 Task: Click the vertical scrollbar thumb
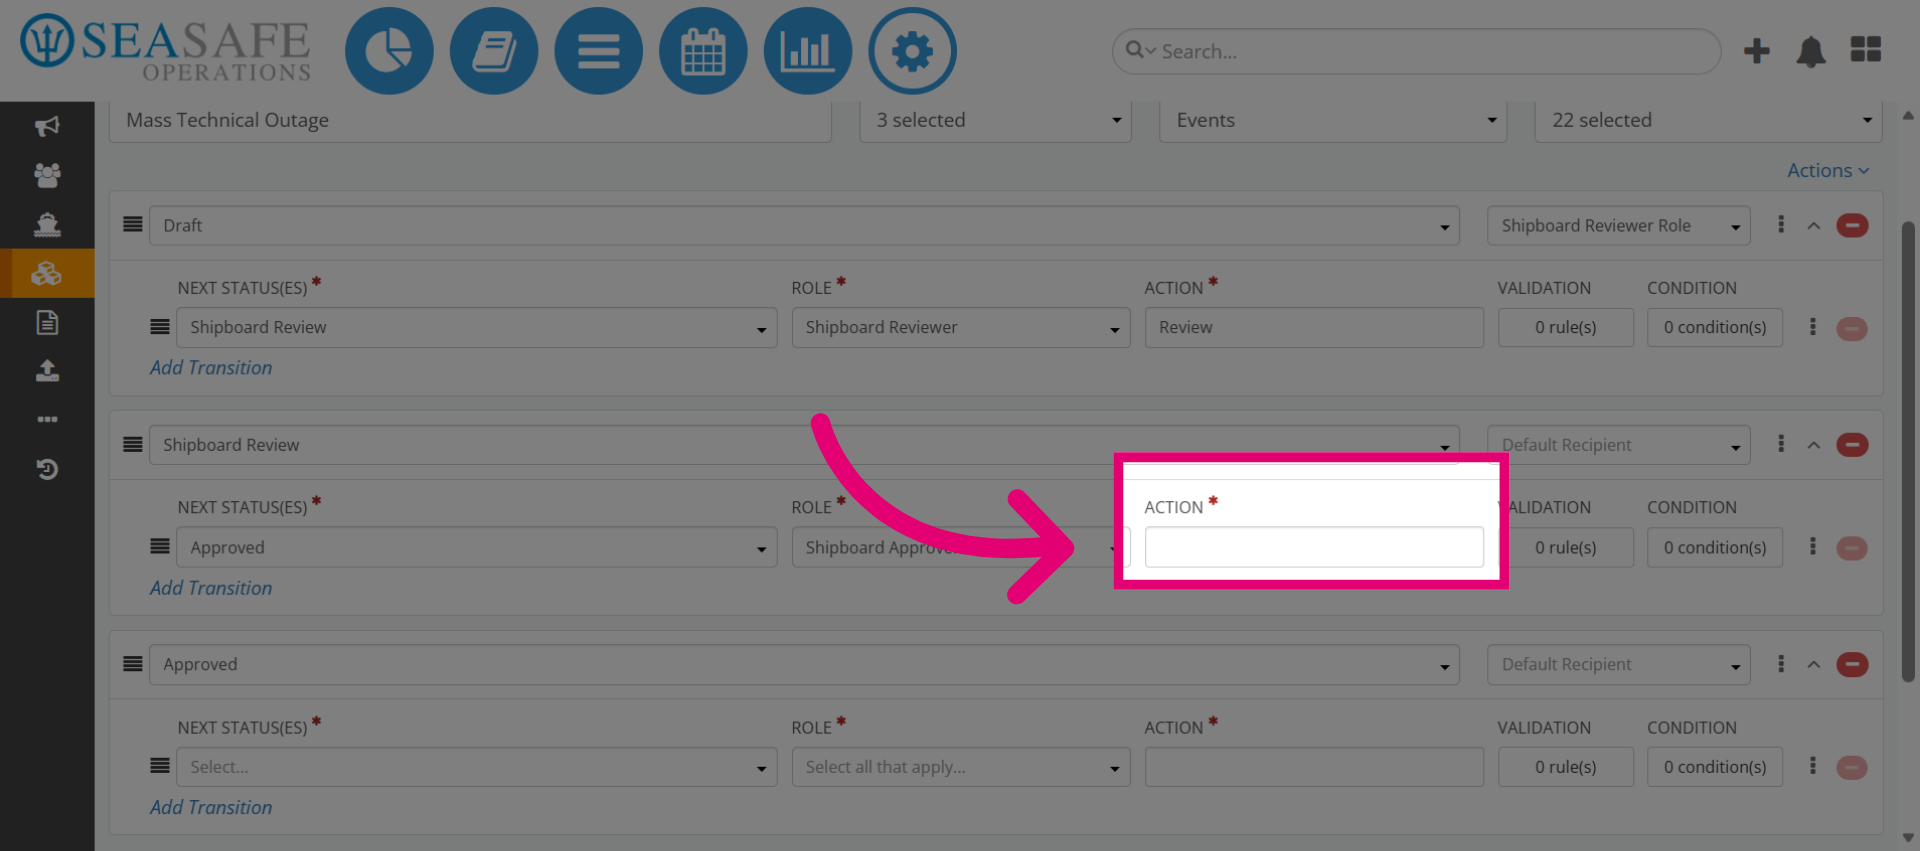coord(1908,450)
